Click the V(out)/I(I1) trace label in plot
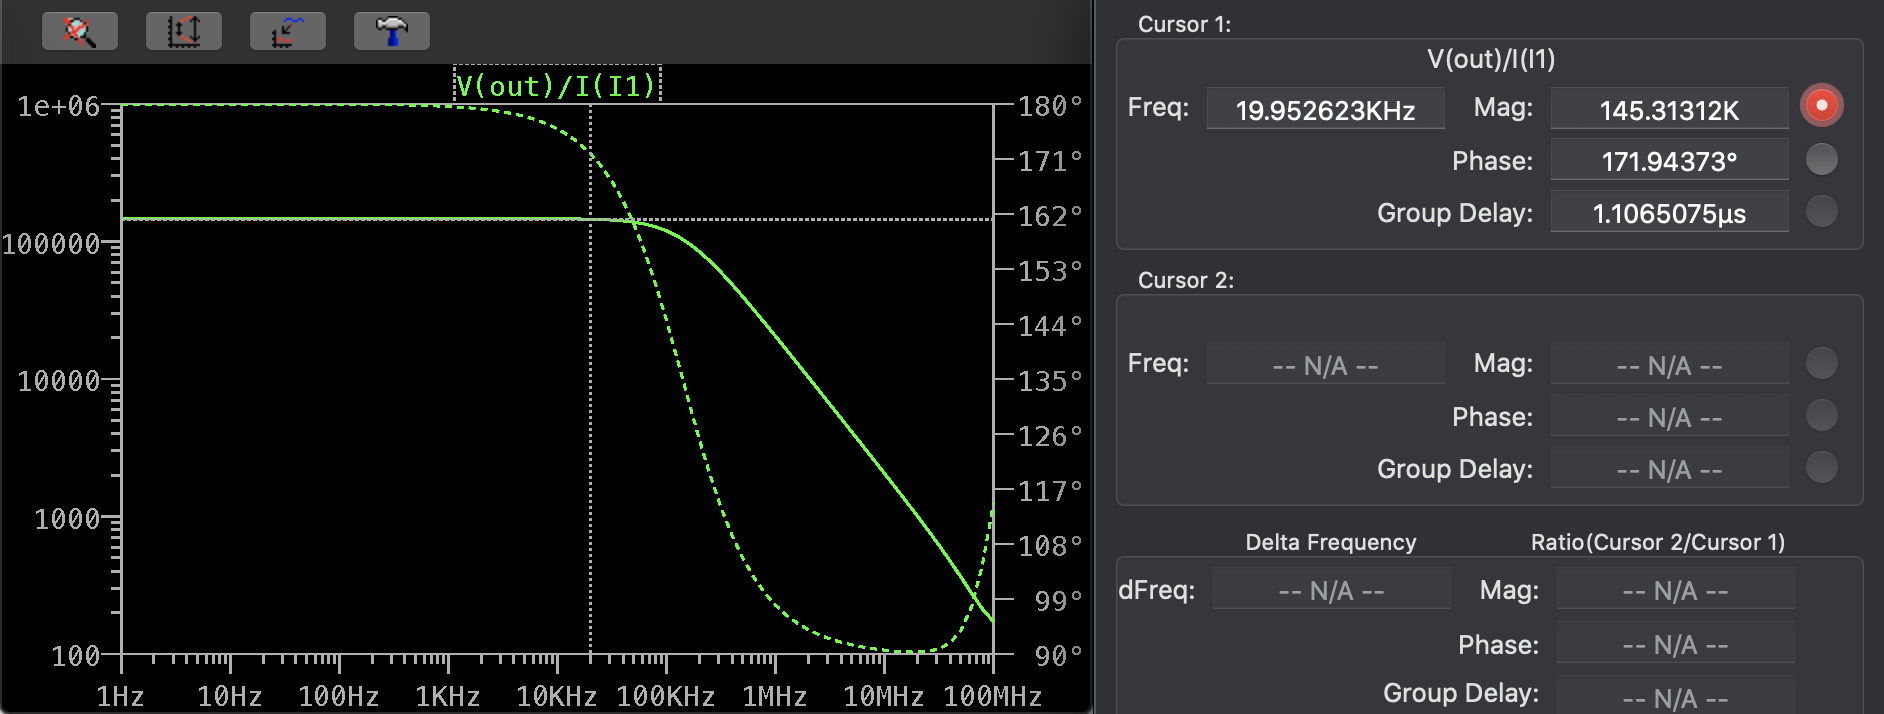The image size is (1884, 714). tap(557, 85)
